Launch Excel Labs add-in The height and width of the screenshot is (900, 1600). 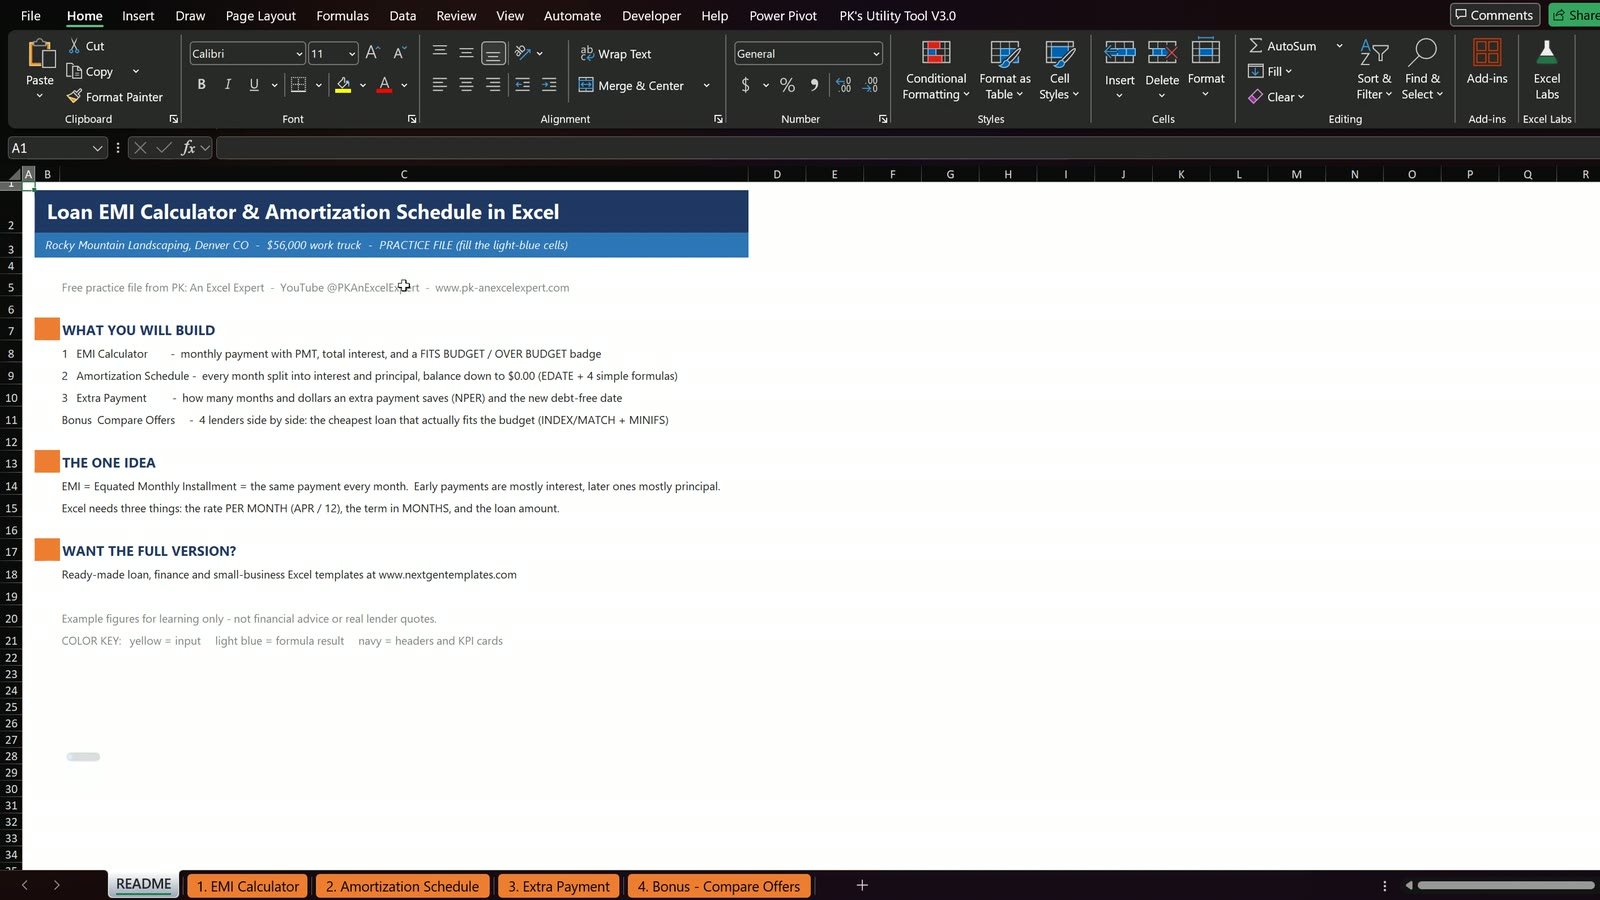pos(1547,70)
